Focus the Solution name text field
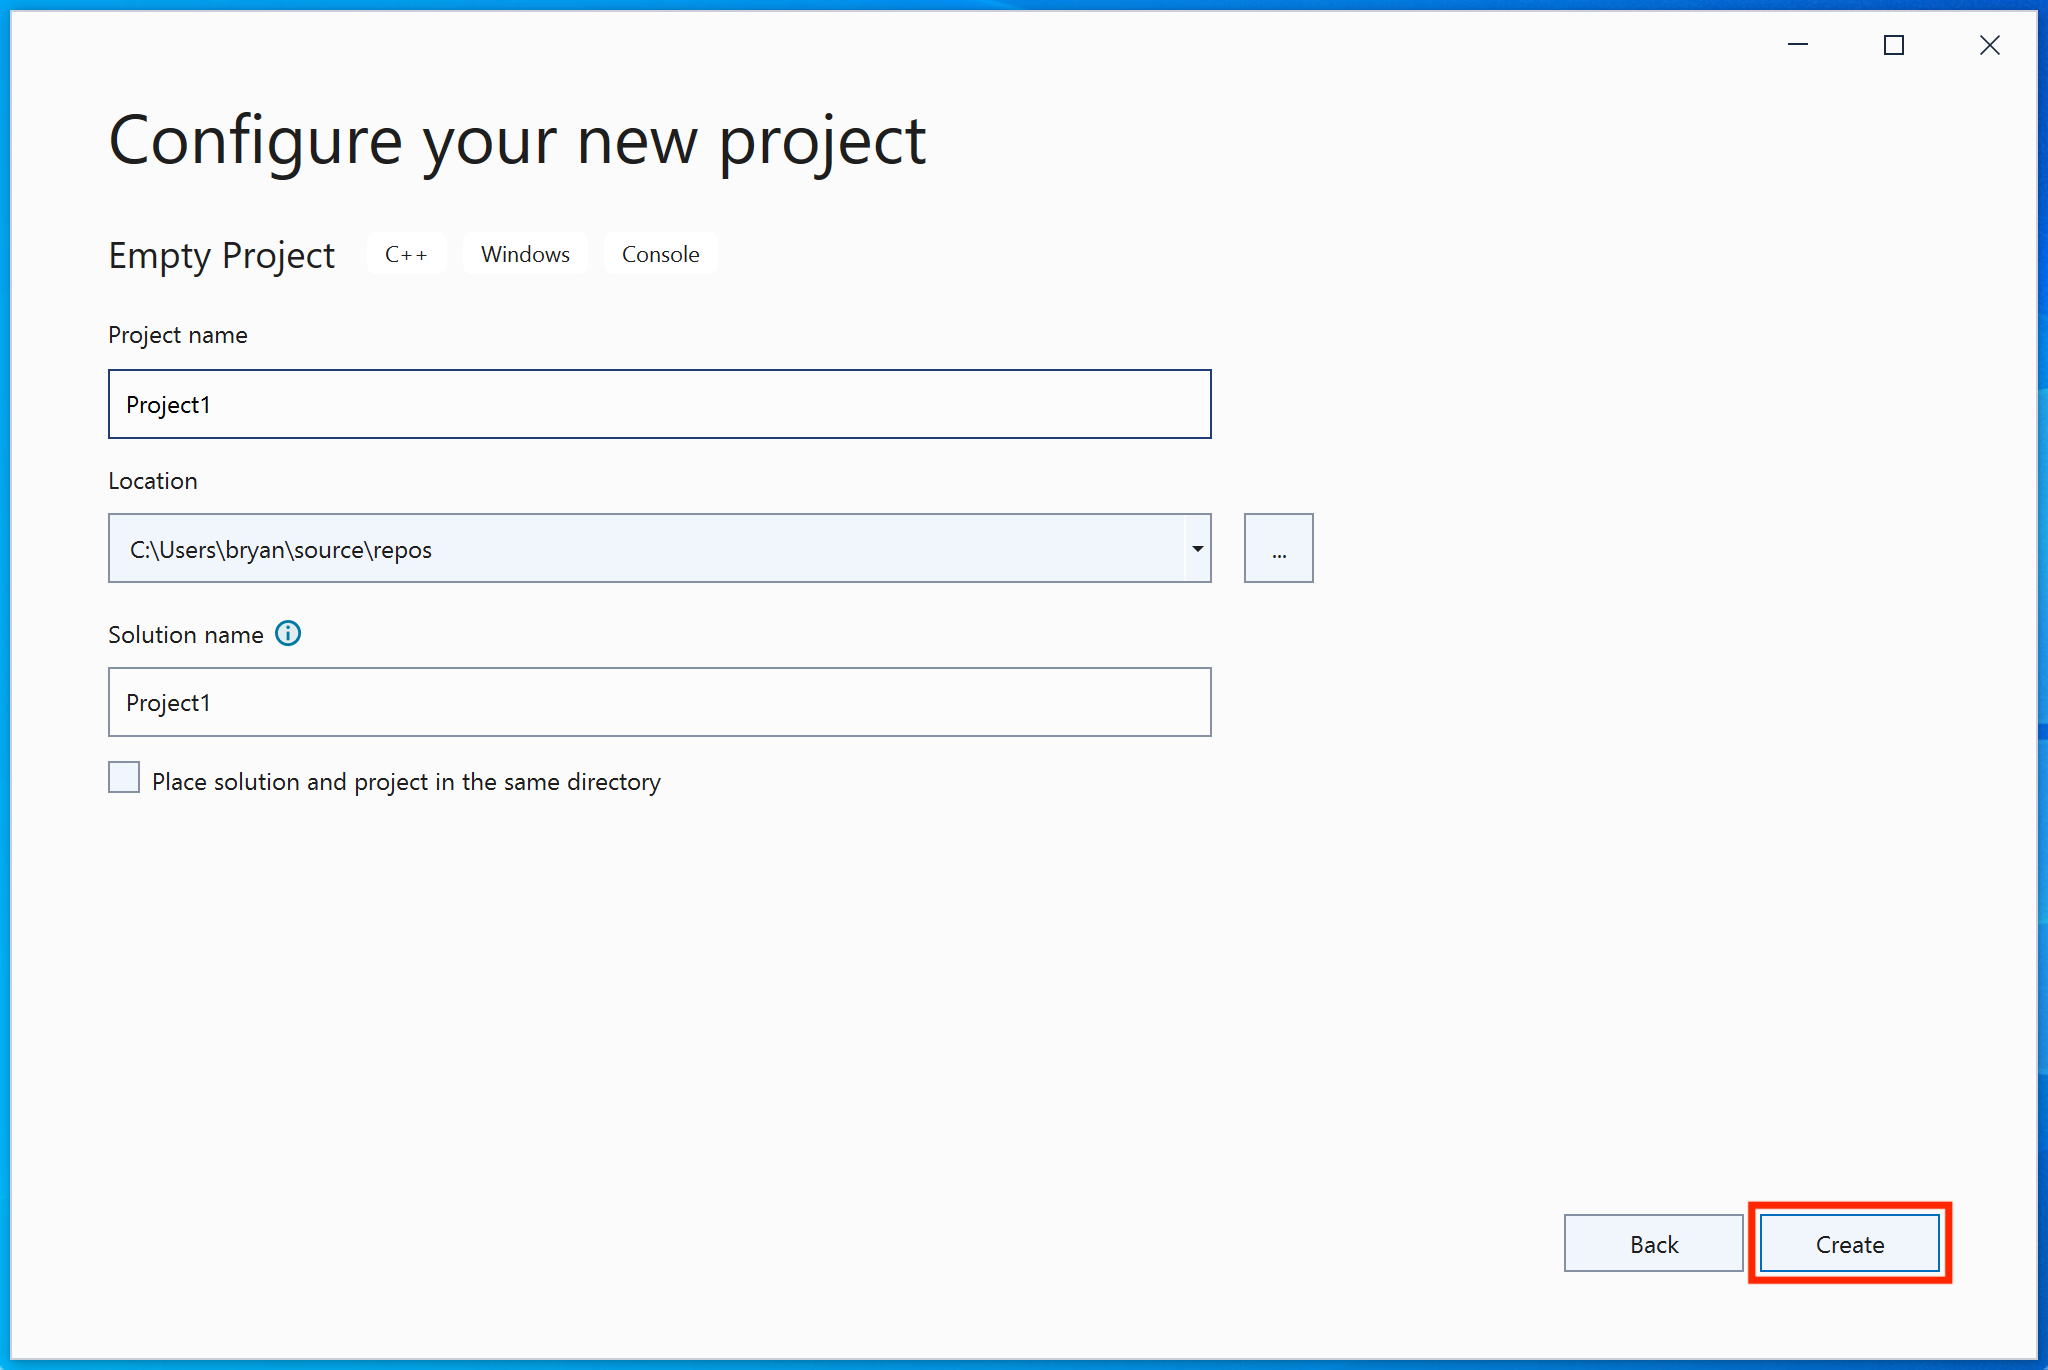The height and width of the screenshot is (1370, 2048). tap(660, 703)
